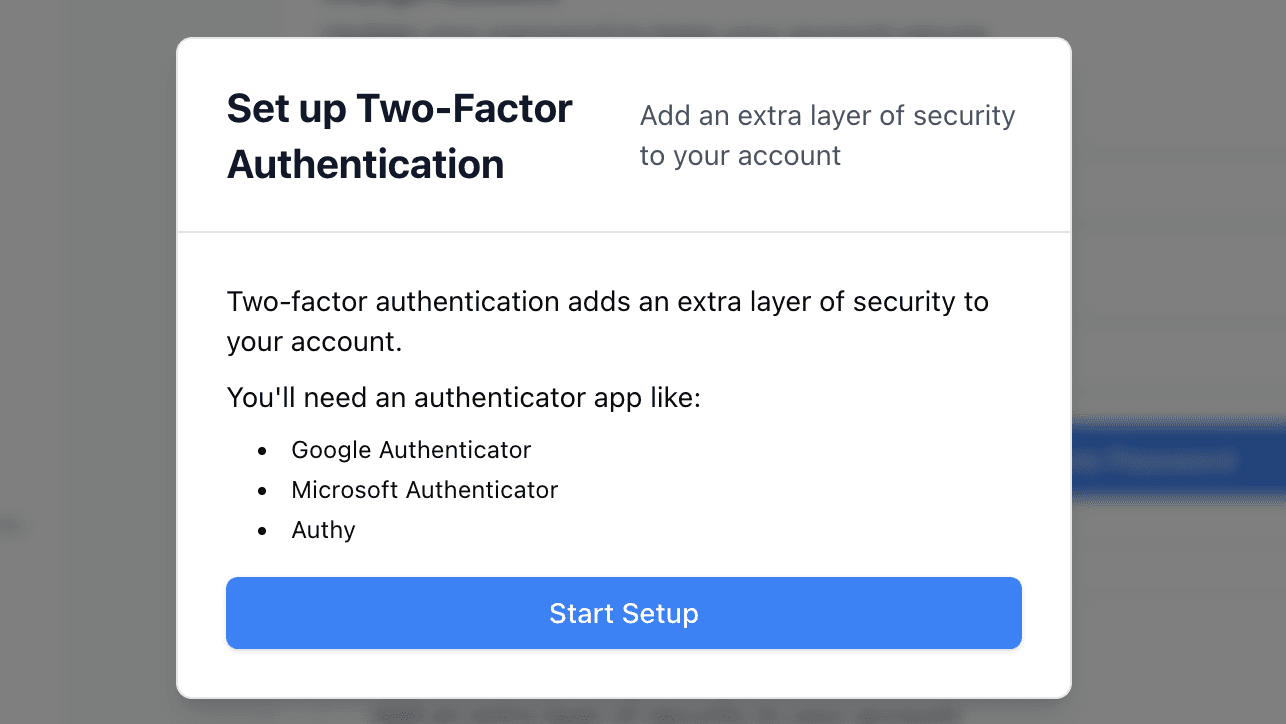Click the bullet beside Microsoft Authenticator
This screenshot has height=724, width=1286.
click(261, 491)
